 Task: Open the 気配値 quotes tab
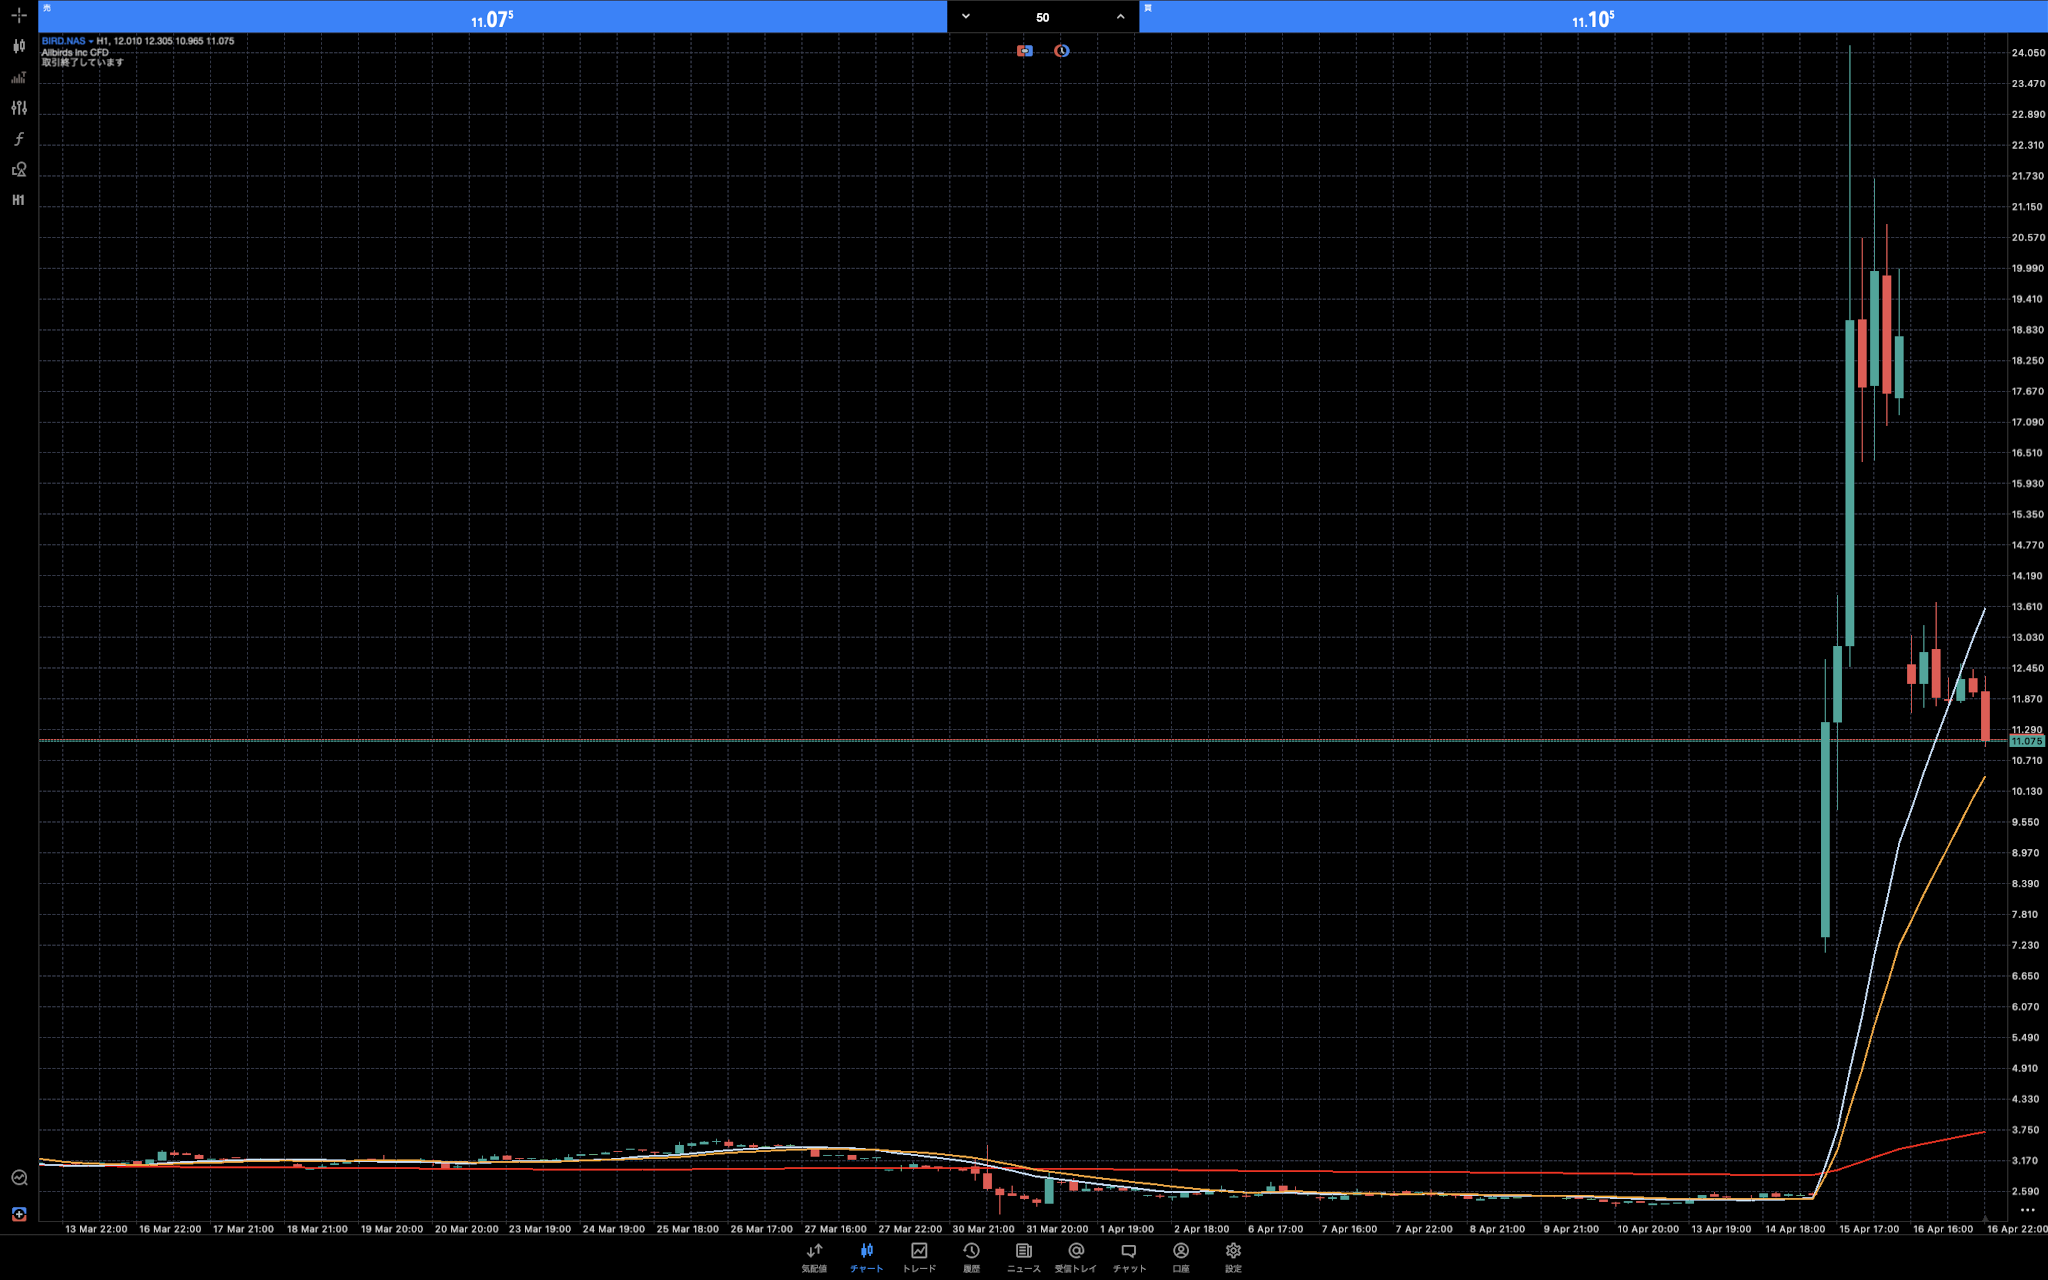coord(814,1257)
